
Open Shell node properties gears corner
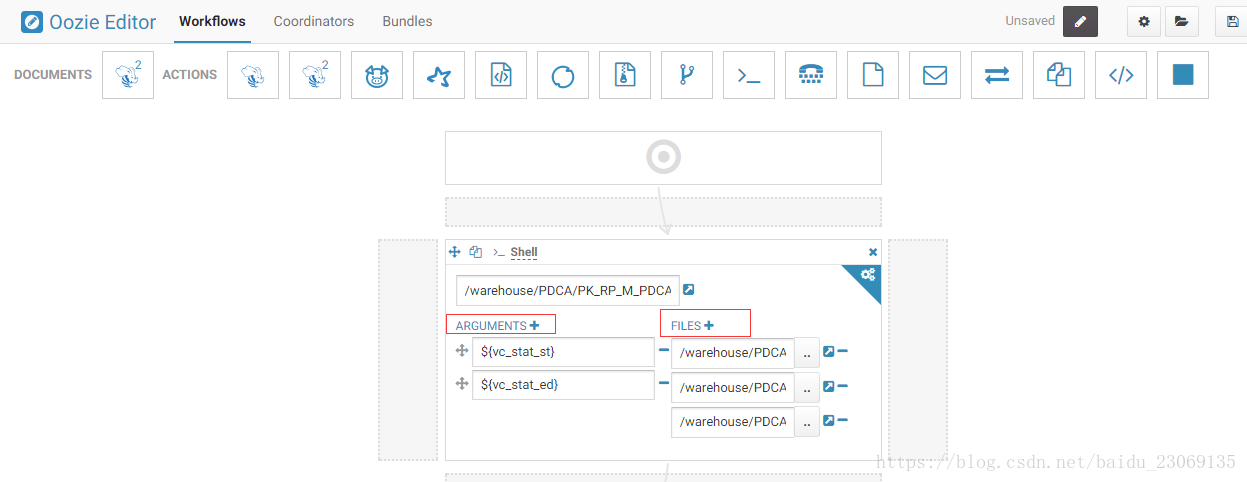click(867, 276)
